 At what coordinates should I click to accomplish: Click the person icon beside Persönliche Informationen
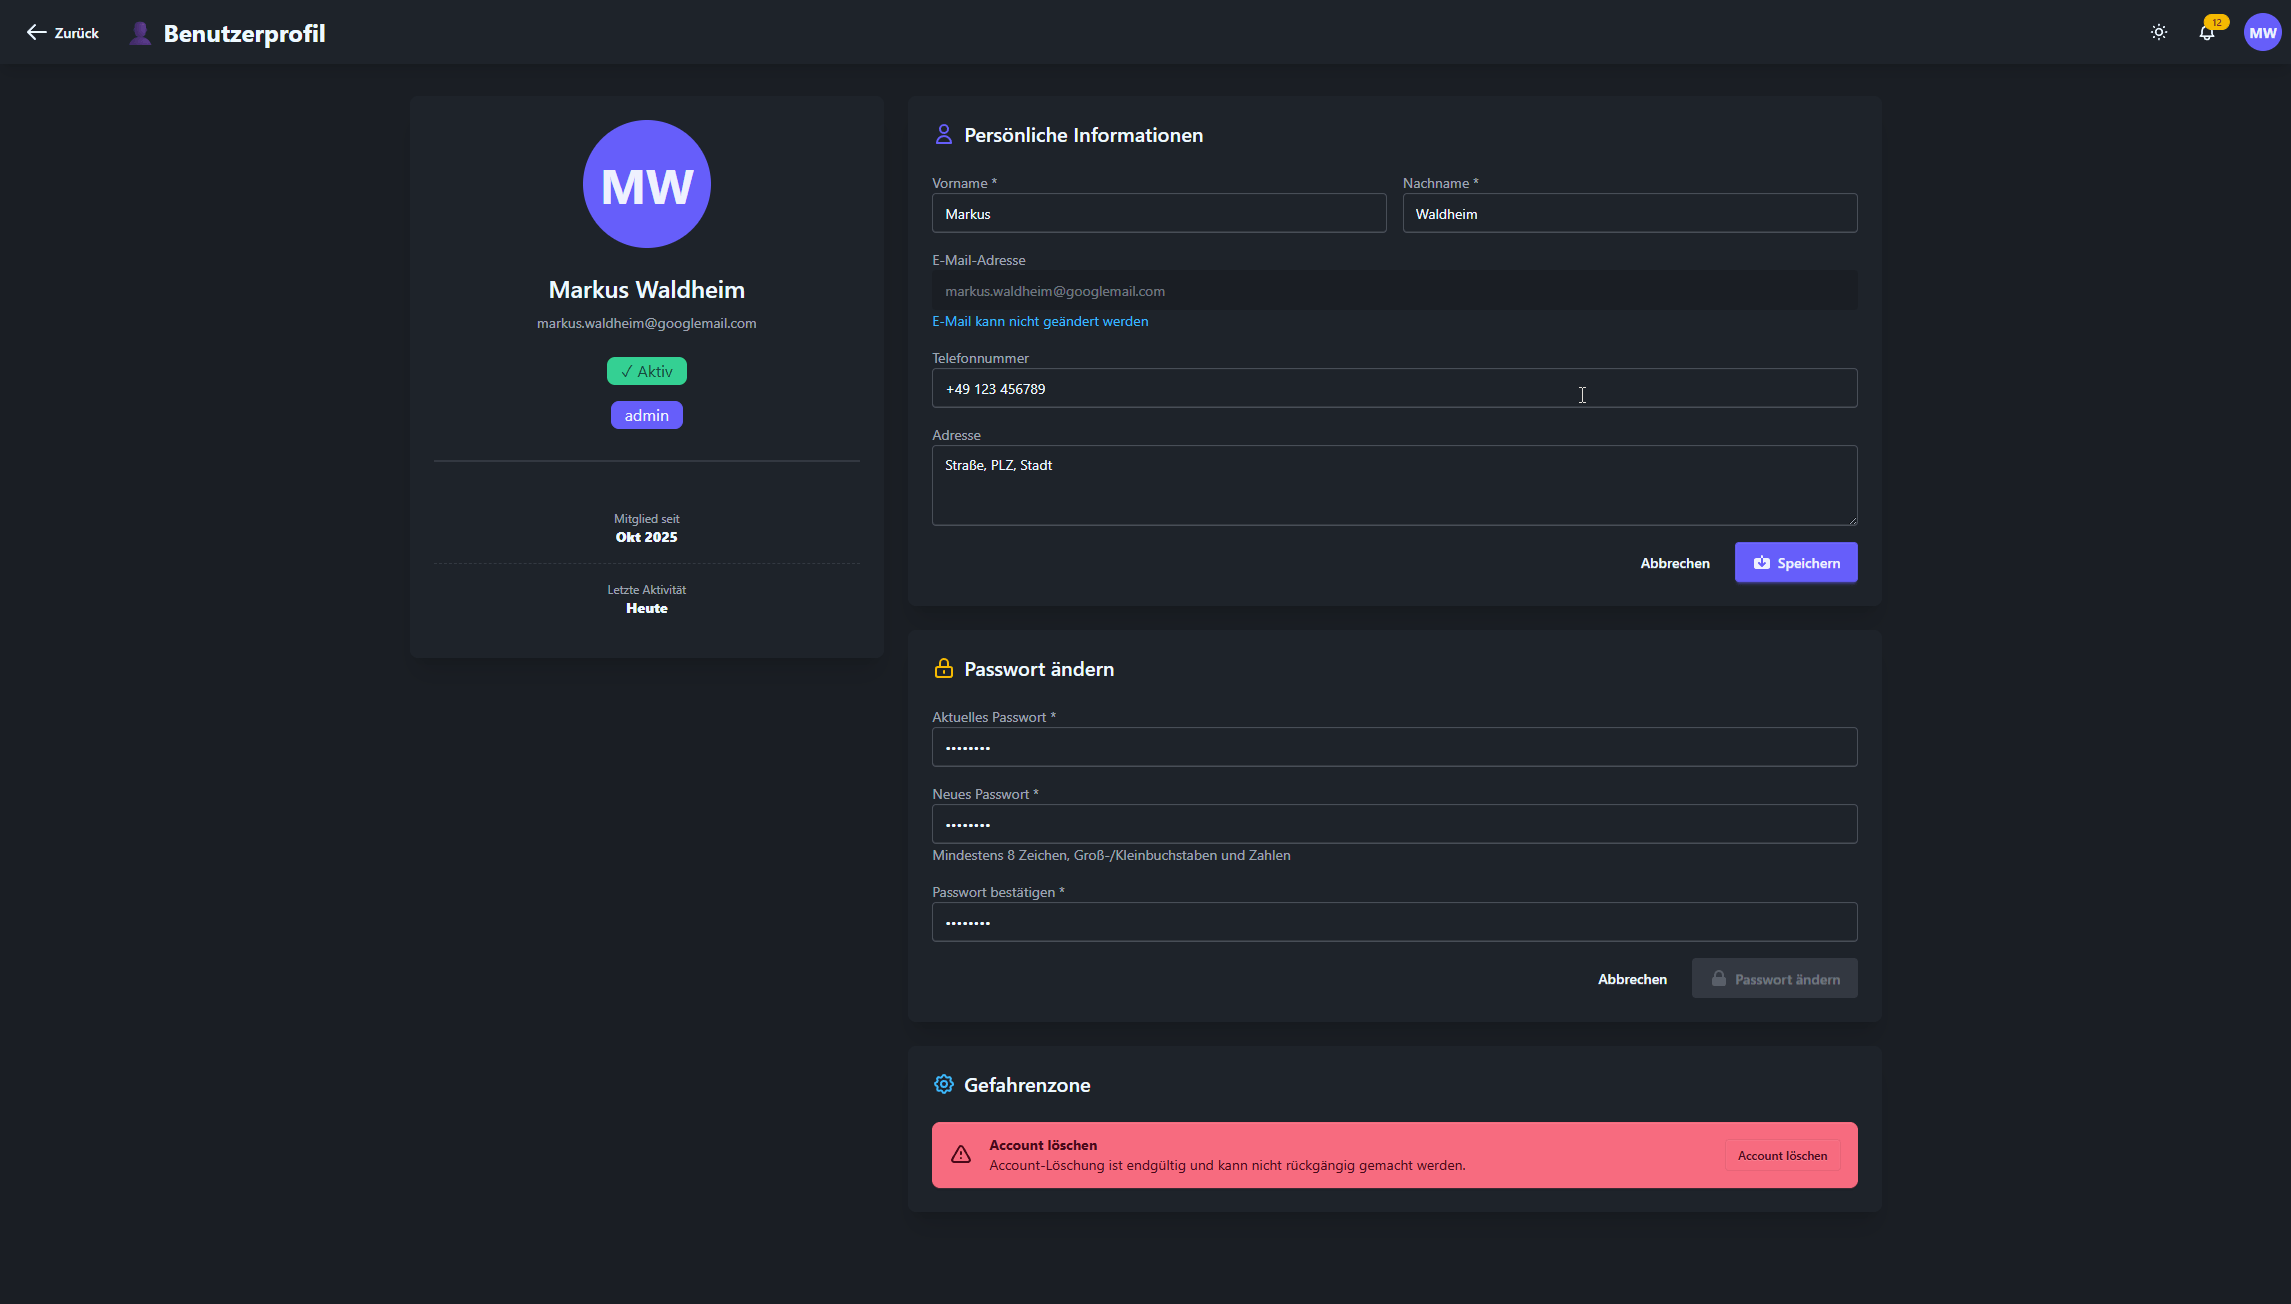pos(943,135)
